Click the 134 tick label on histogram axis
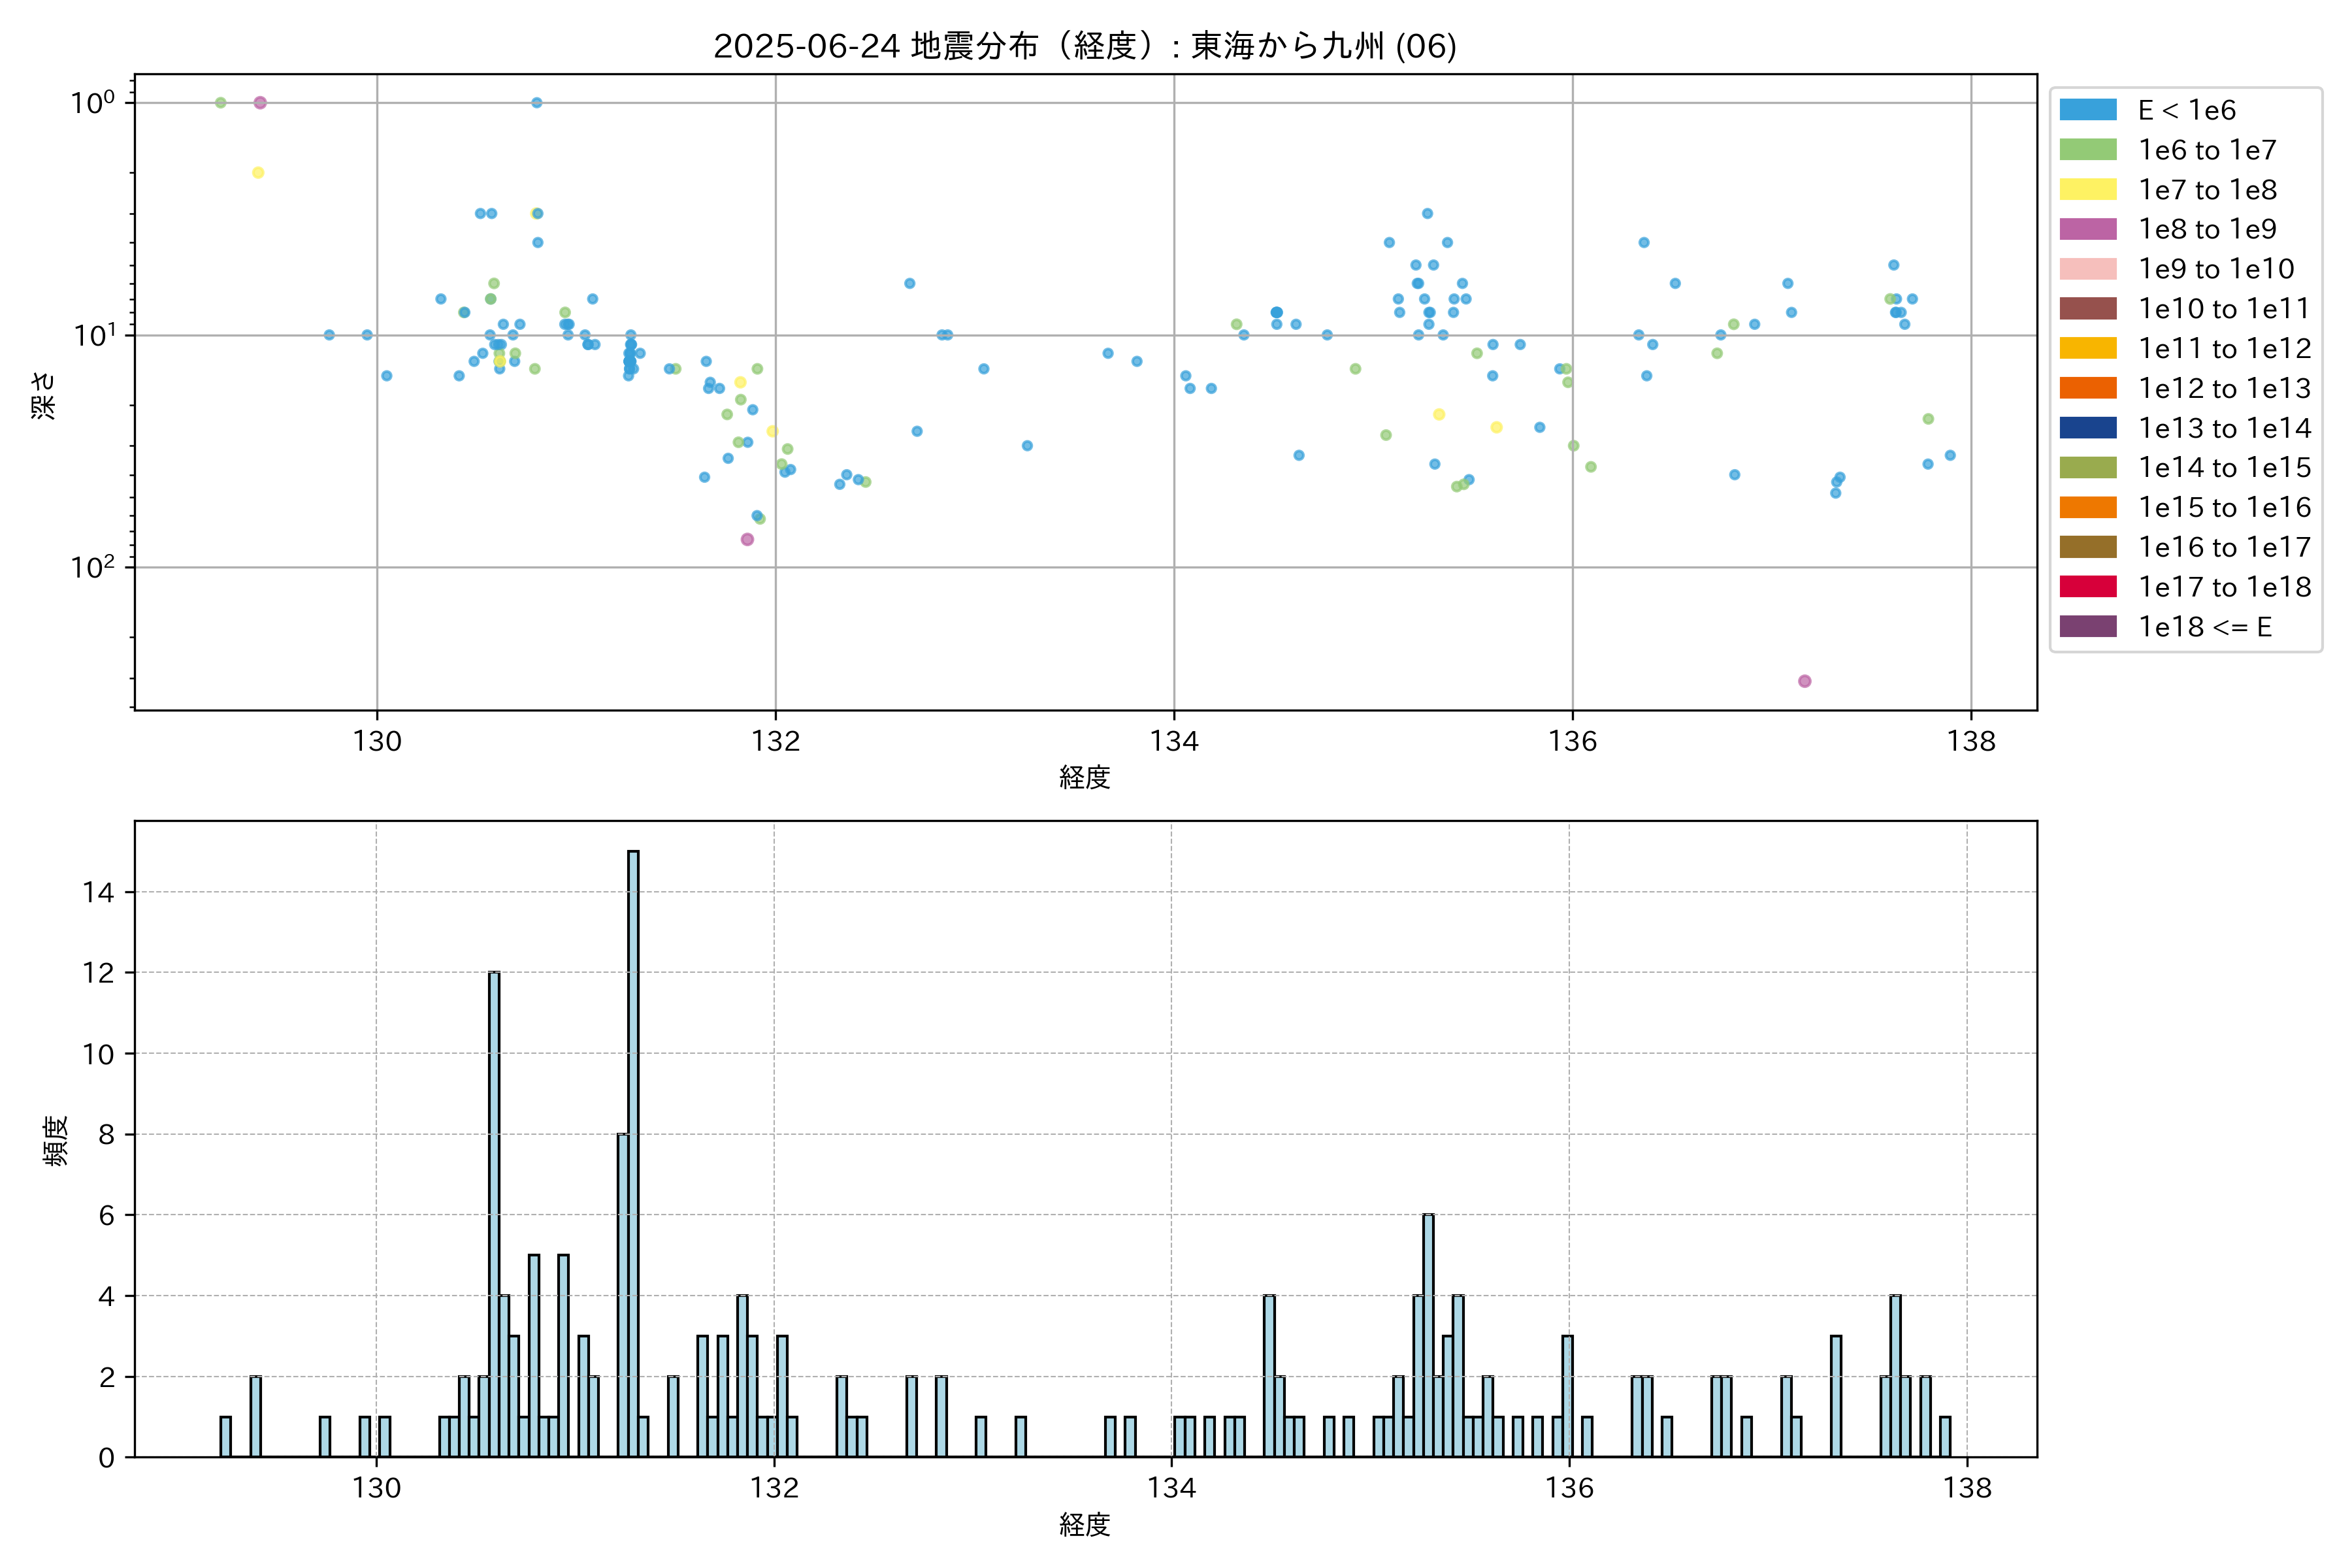 tap(1171, 1488)
